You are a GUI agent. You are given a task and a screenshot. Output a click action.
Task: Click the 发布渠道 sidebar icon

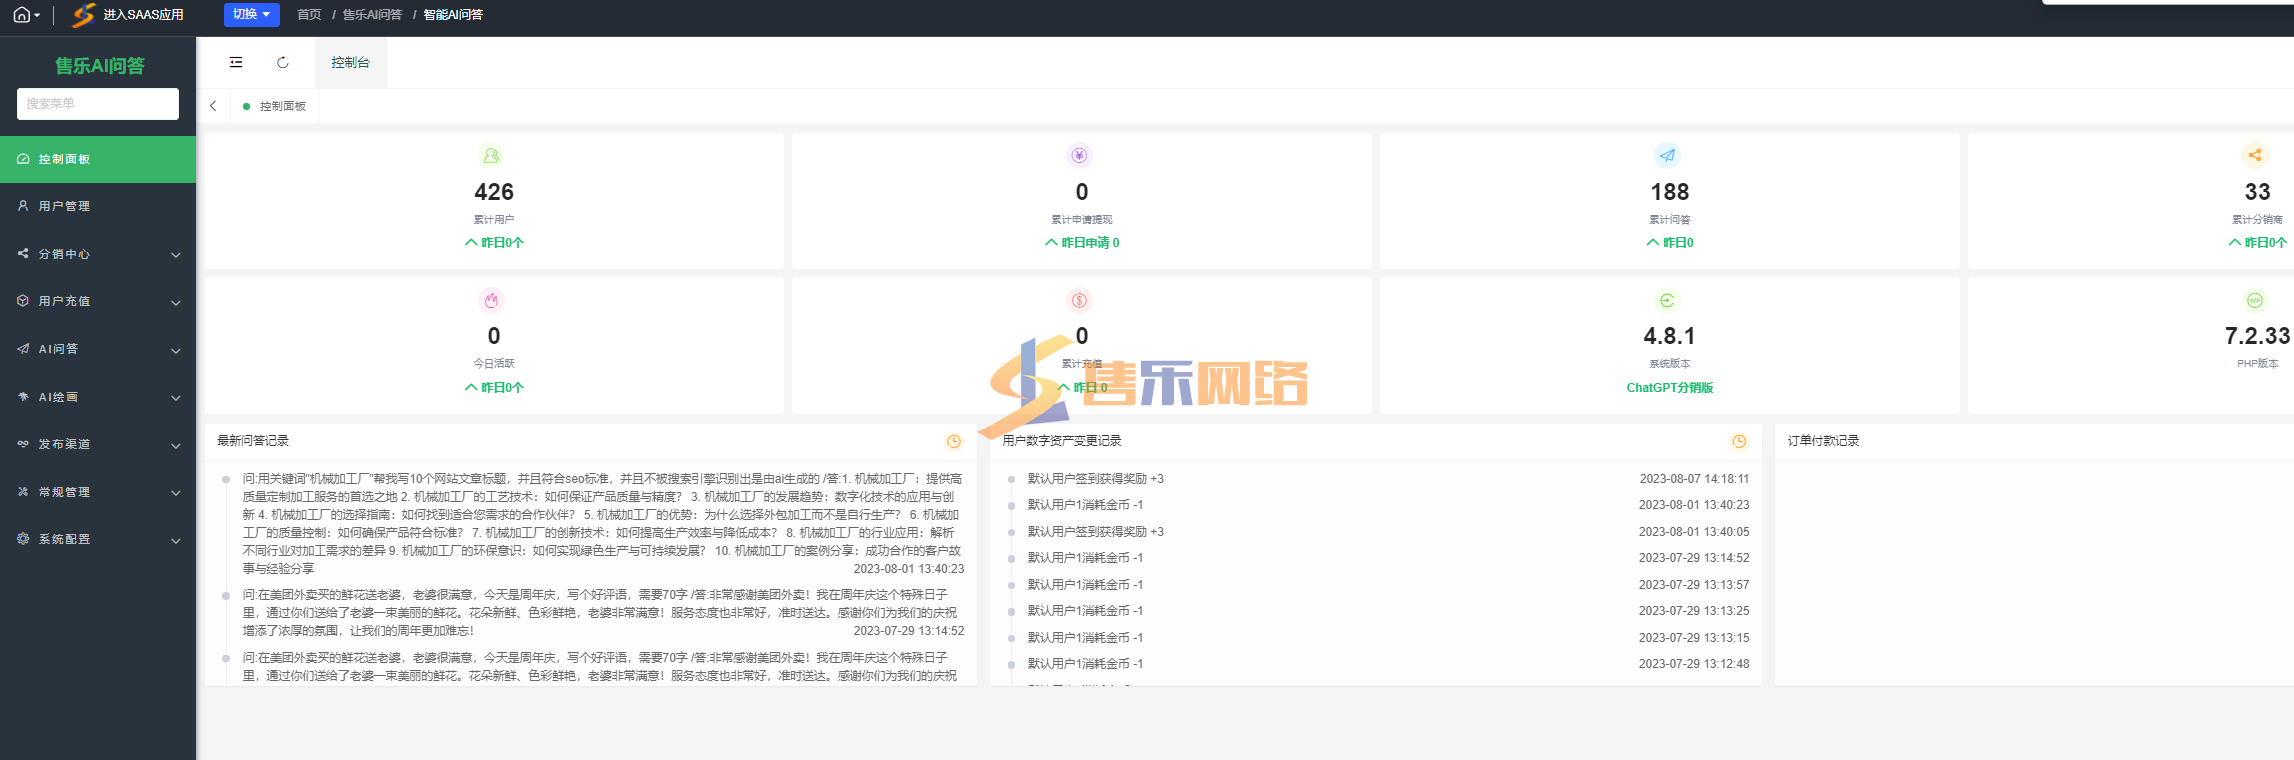(x=23, y=443)
